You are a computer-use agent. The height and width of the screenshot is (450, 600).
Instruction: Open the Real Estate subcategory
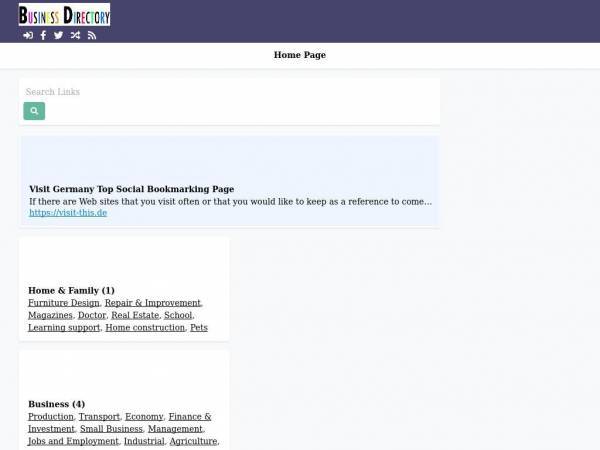coord(135,315)
